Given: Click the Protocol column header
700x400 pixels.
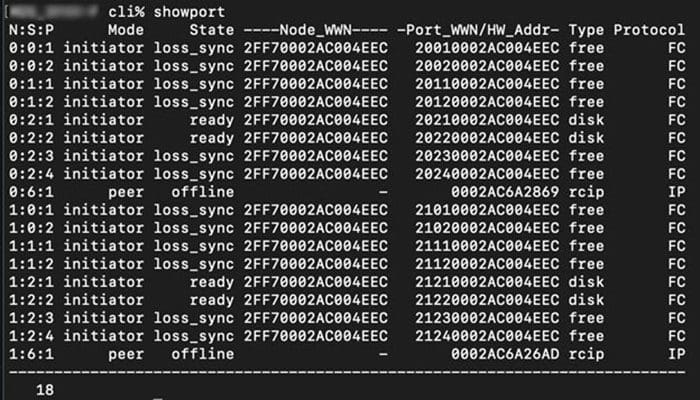Looking at the screenshot, I should [649, 30].
